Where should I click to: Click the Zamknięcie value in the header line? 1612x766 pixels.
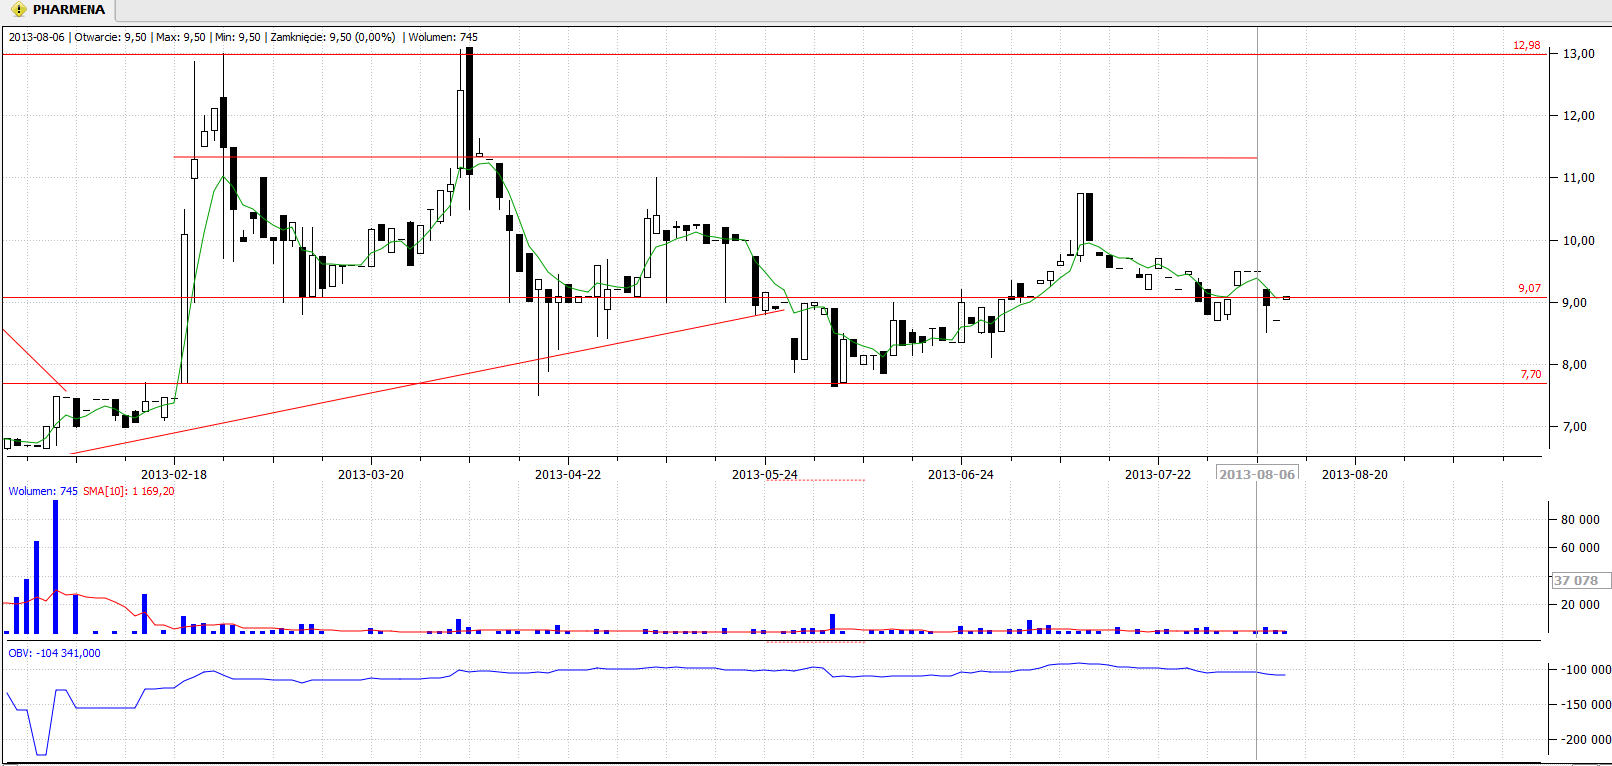(333, 37)
